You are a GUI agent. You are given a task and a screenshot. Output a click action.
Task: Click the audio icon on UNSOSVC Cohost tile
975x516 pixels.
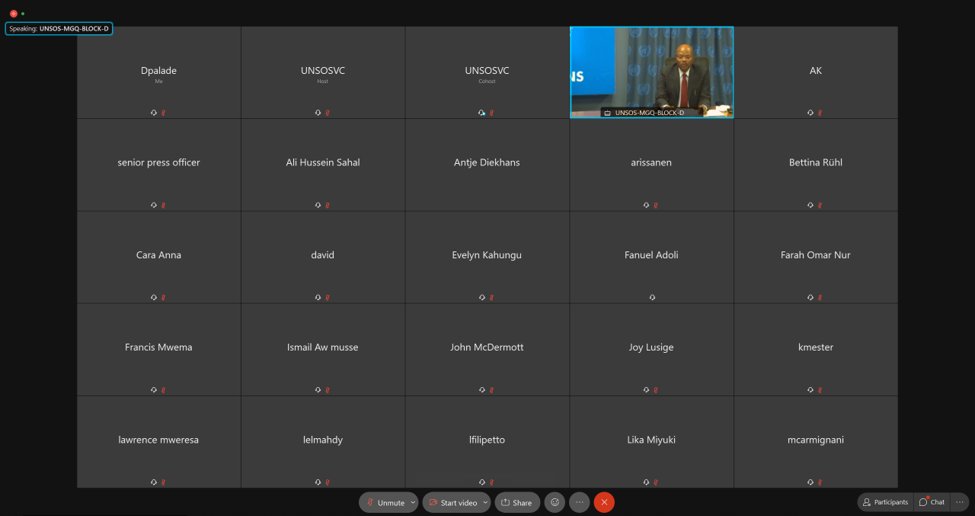(482, 113)
